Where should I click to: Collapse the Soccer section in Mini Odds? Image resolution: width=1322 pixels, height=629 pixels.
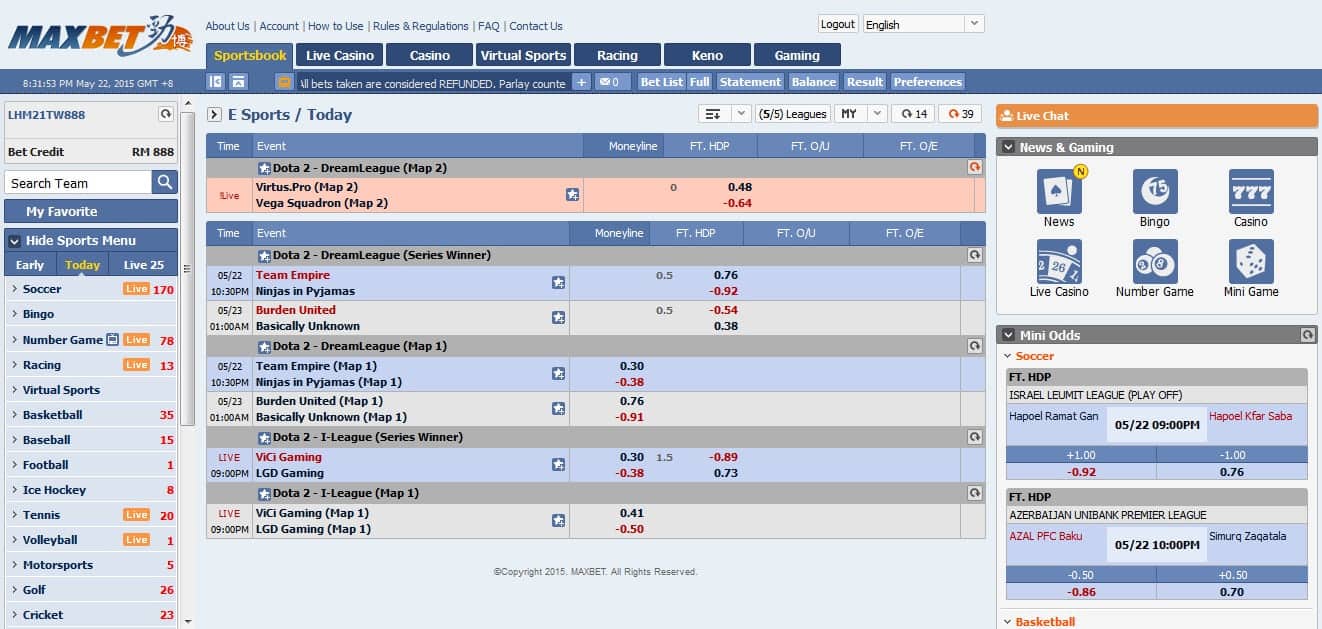[1008, 356]
